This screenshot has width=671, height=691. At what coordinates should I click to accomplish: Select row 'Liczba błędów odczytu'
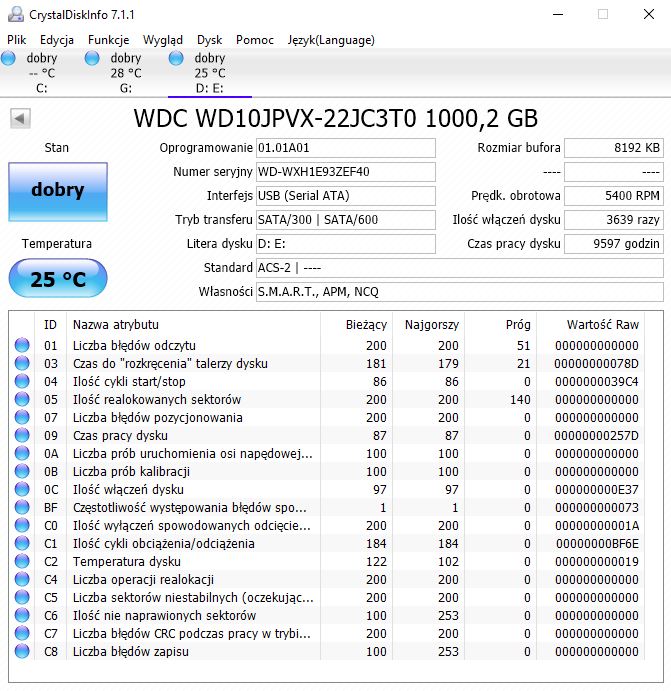tap(326, 345)
